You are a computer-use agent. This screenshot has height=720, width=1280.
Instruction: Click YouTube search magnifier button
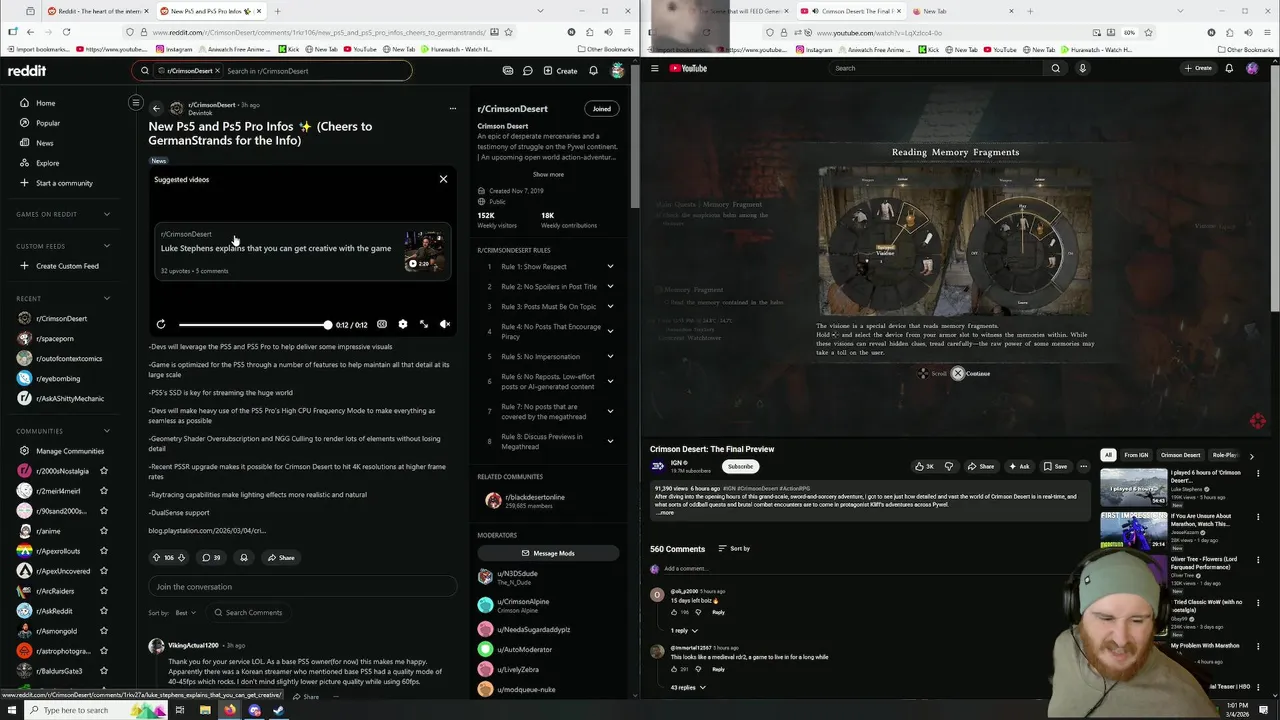[1055, 68]
